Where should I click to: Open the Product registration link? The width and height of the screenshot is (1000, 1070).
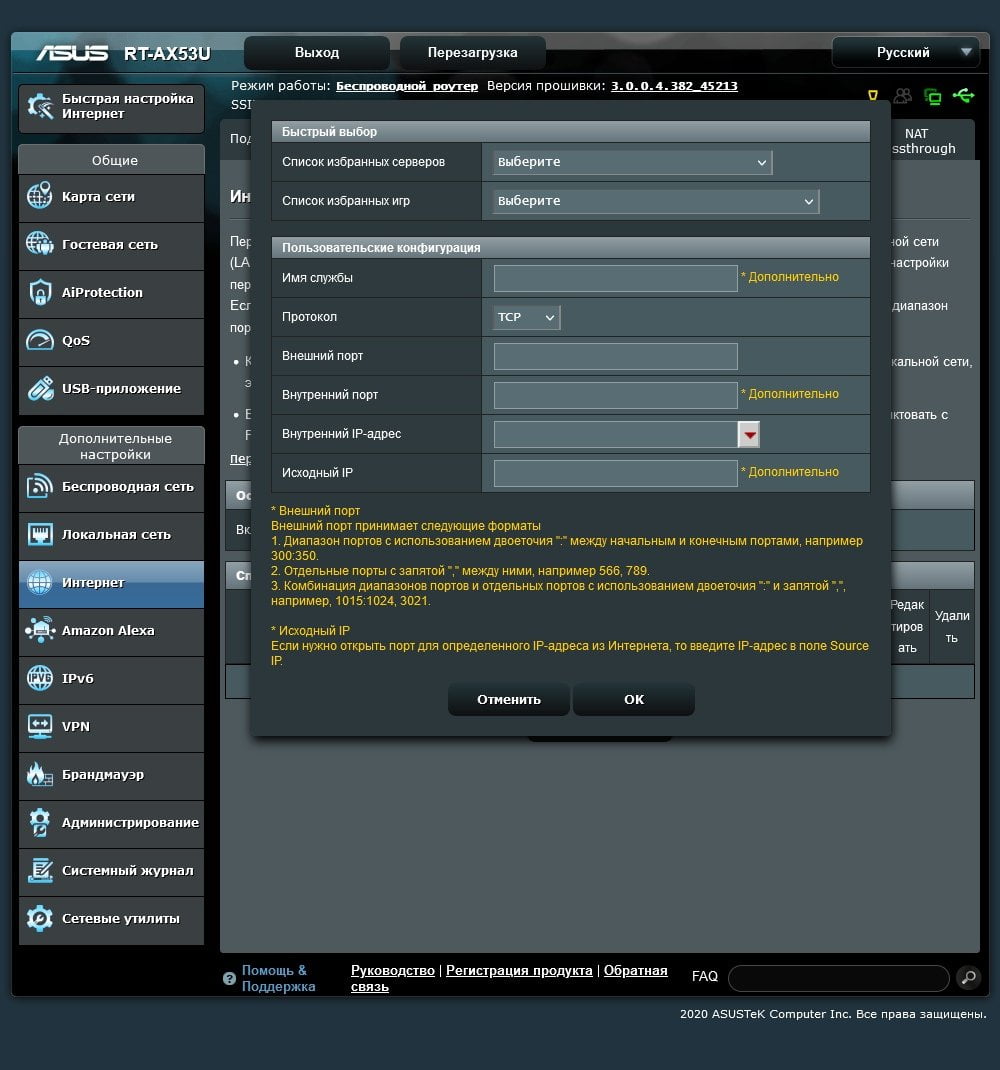(519, 970)
